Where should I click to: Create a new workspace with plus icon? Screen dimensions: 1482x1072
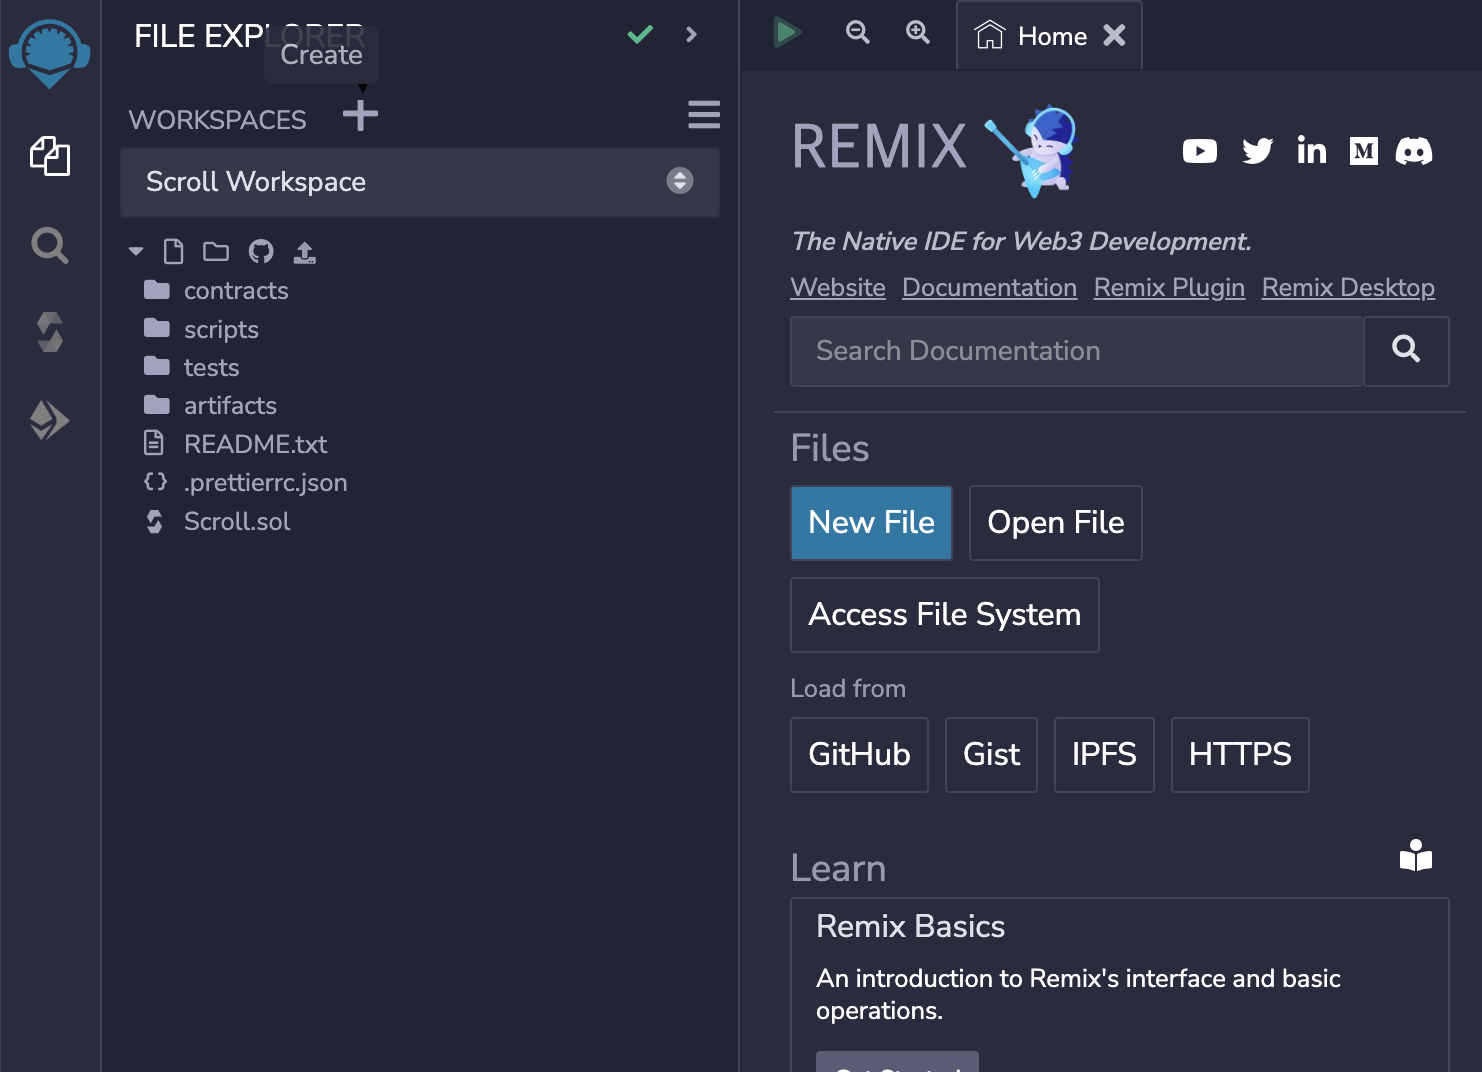[x=360, y=115]
